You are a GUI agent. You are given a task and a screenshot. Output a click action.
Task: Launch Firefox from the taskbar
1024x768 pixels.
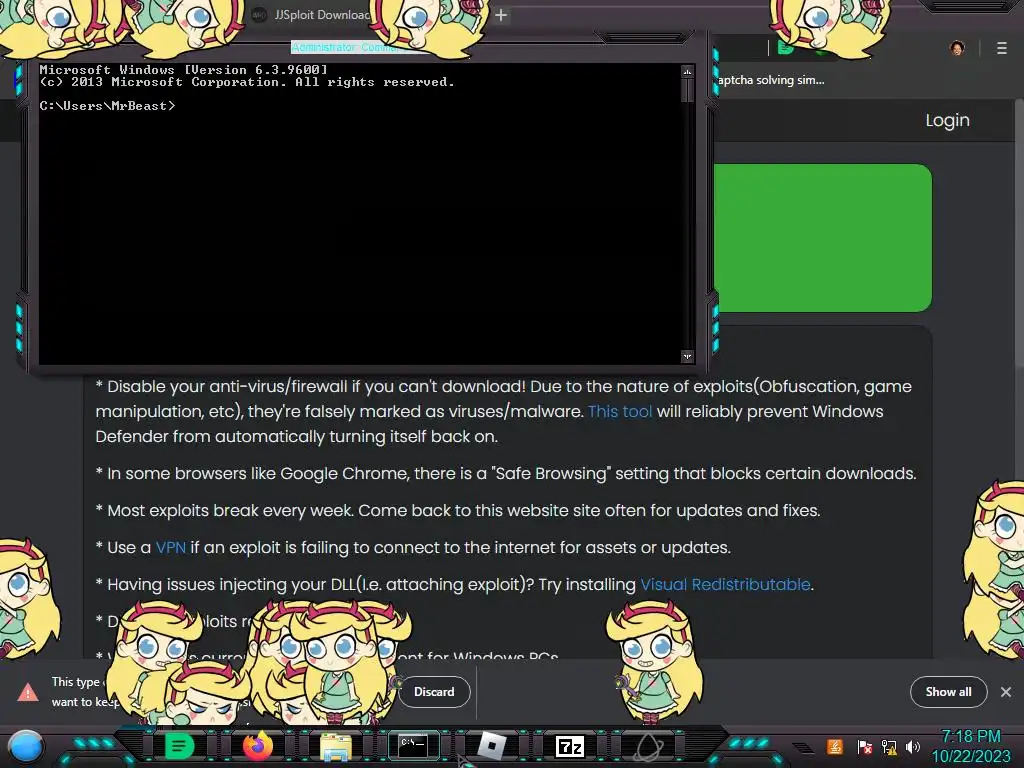(x=258, y=745)
